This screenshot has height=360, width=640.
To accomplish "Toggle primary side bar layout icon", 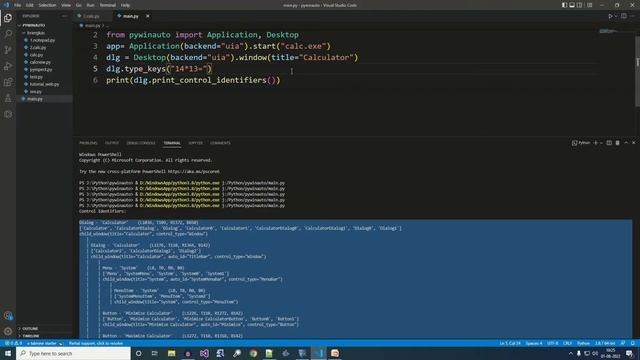I will [564, 5].
